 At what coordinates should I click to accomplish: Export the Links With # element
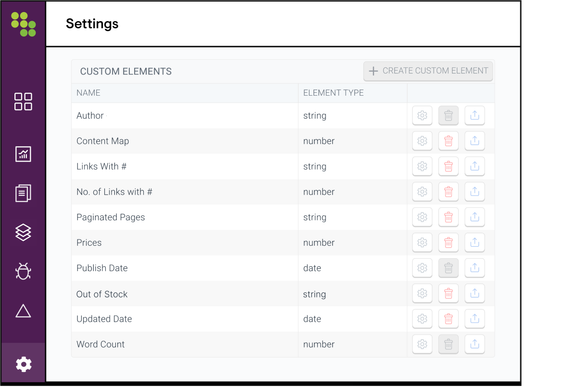coord(474,166)
